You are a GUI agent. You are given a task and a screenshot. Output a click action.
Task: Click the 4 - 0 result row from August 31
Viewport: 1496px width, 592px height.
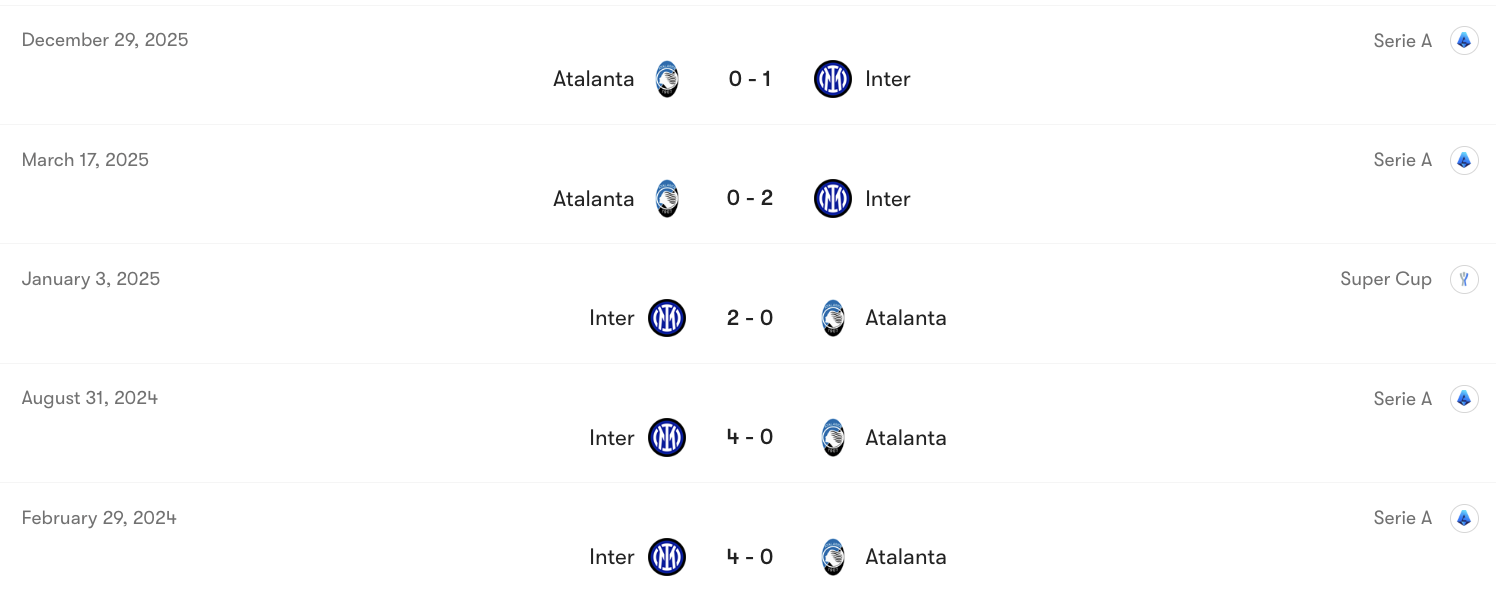(749, 437)
